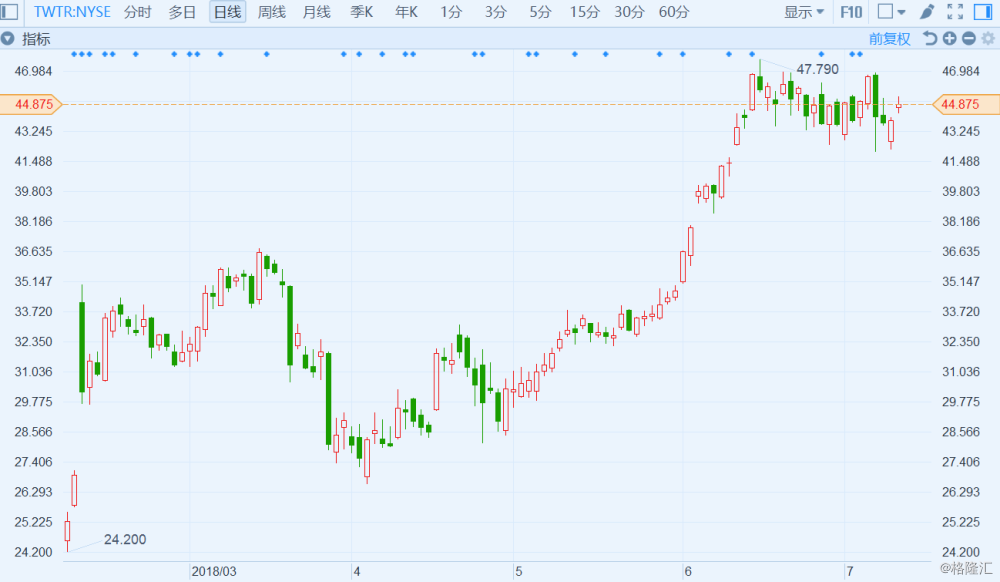Expand the 指标 indicator panel

tap(8, 39)
